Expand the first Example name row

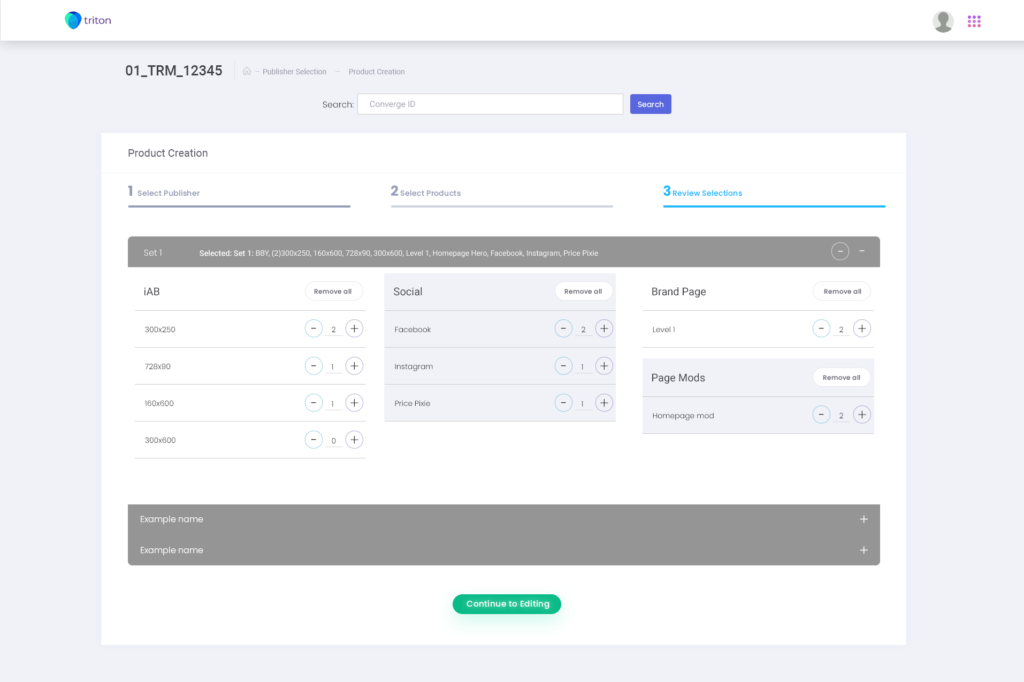864,519
